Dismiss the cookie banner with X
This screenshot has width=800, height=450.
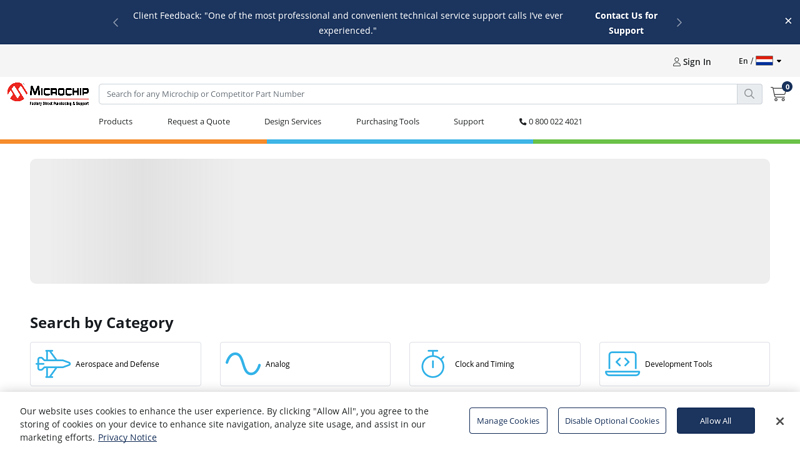tap(780, 421)
